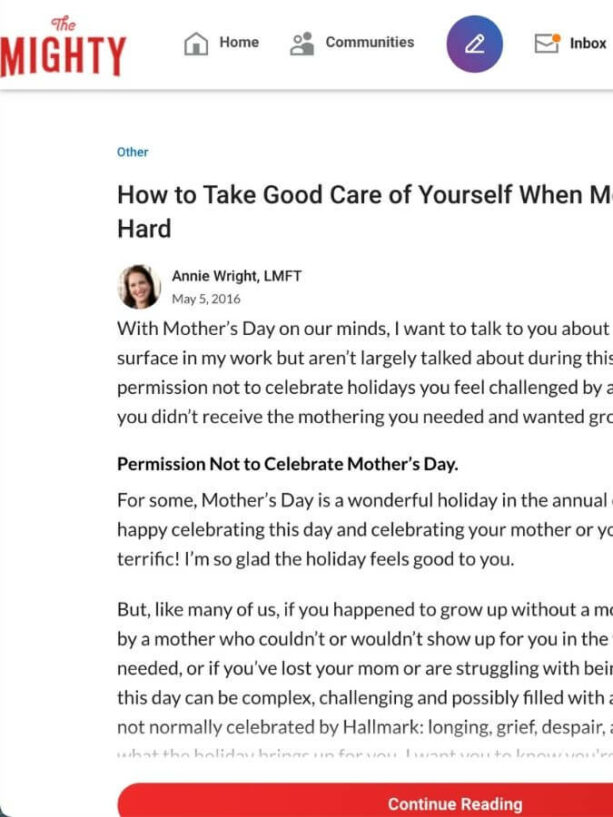Click the 'May 5, 2016' date
This screenshot has width=613, height=817.
(206, 299)
